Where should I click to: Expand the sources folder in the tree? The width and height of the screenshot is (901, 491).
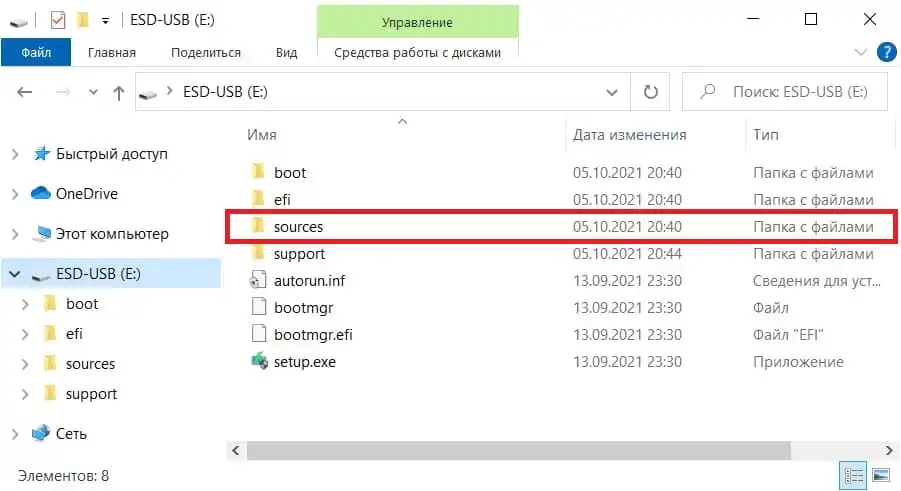(25, 364)
